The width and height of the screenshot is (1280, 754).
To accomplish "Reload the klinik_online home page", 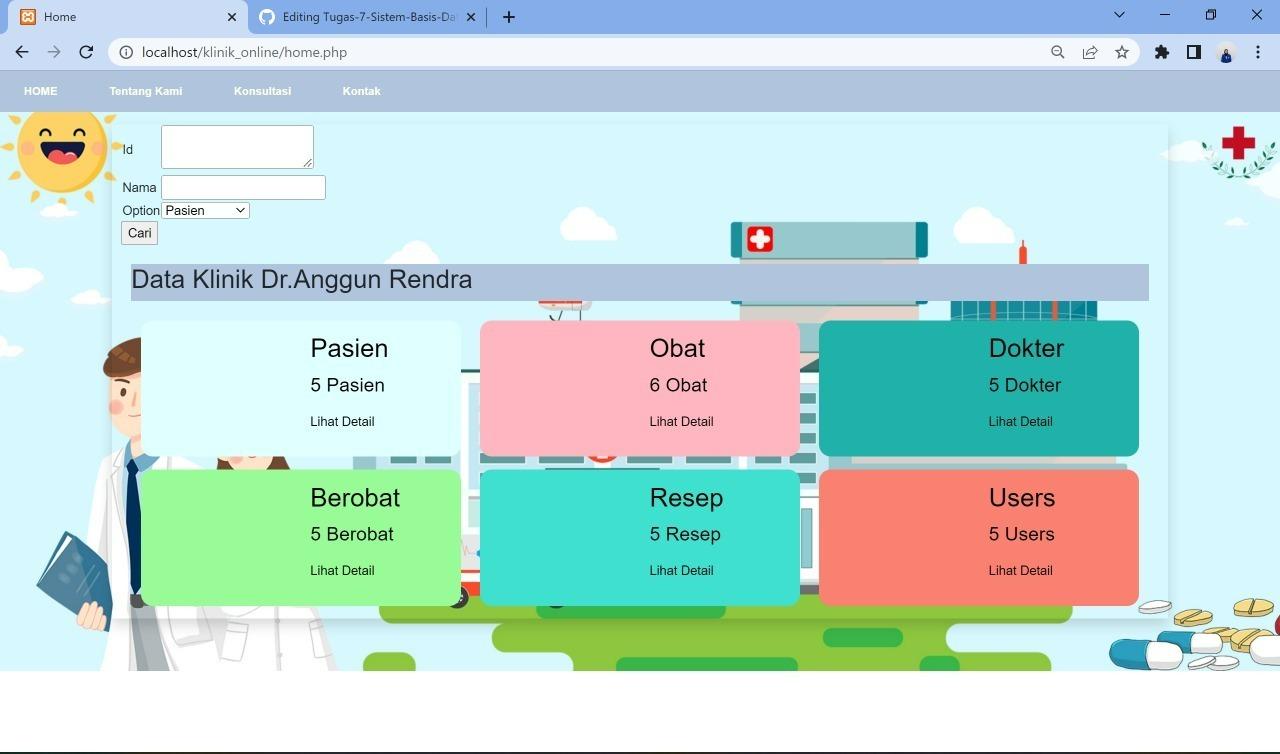I will coord(86,52).
